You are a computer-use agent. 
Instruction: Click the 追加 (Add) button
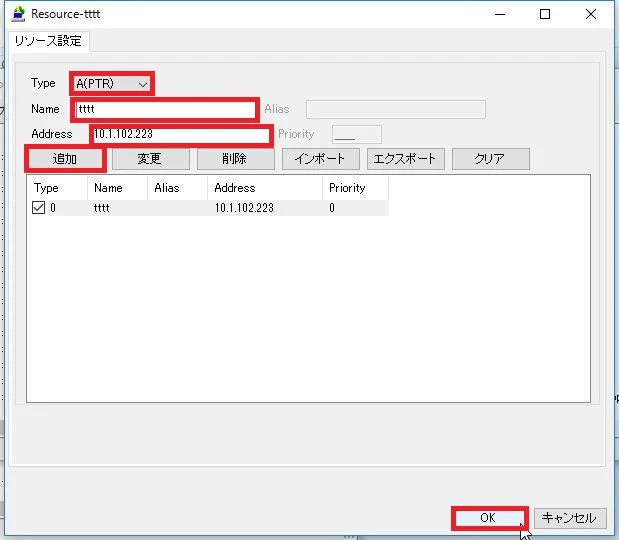click(x=65, y=159)
